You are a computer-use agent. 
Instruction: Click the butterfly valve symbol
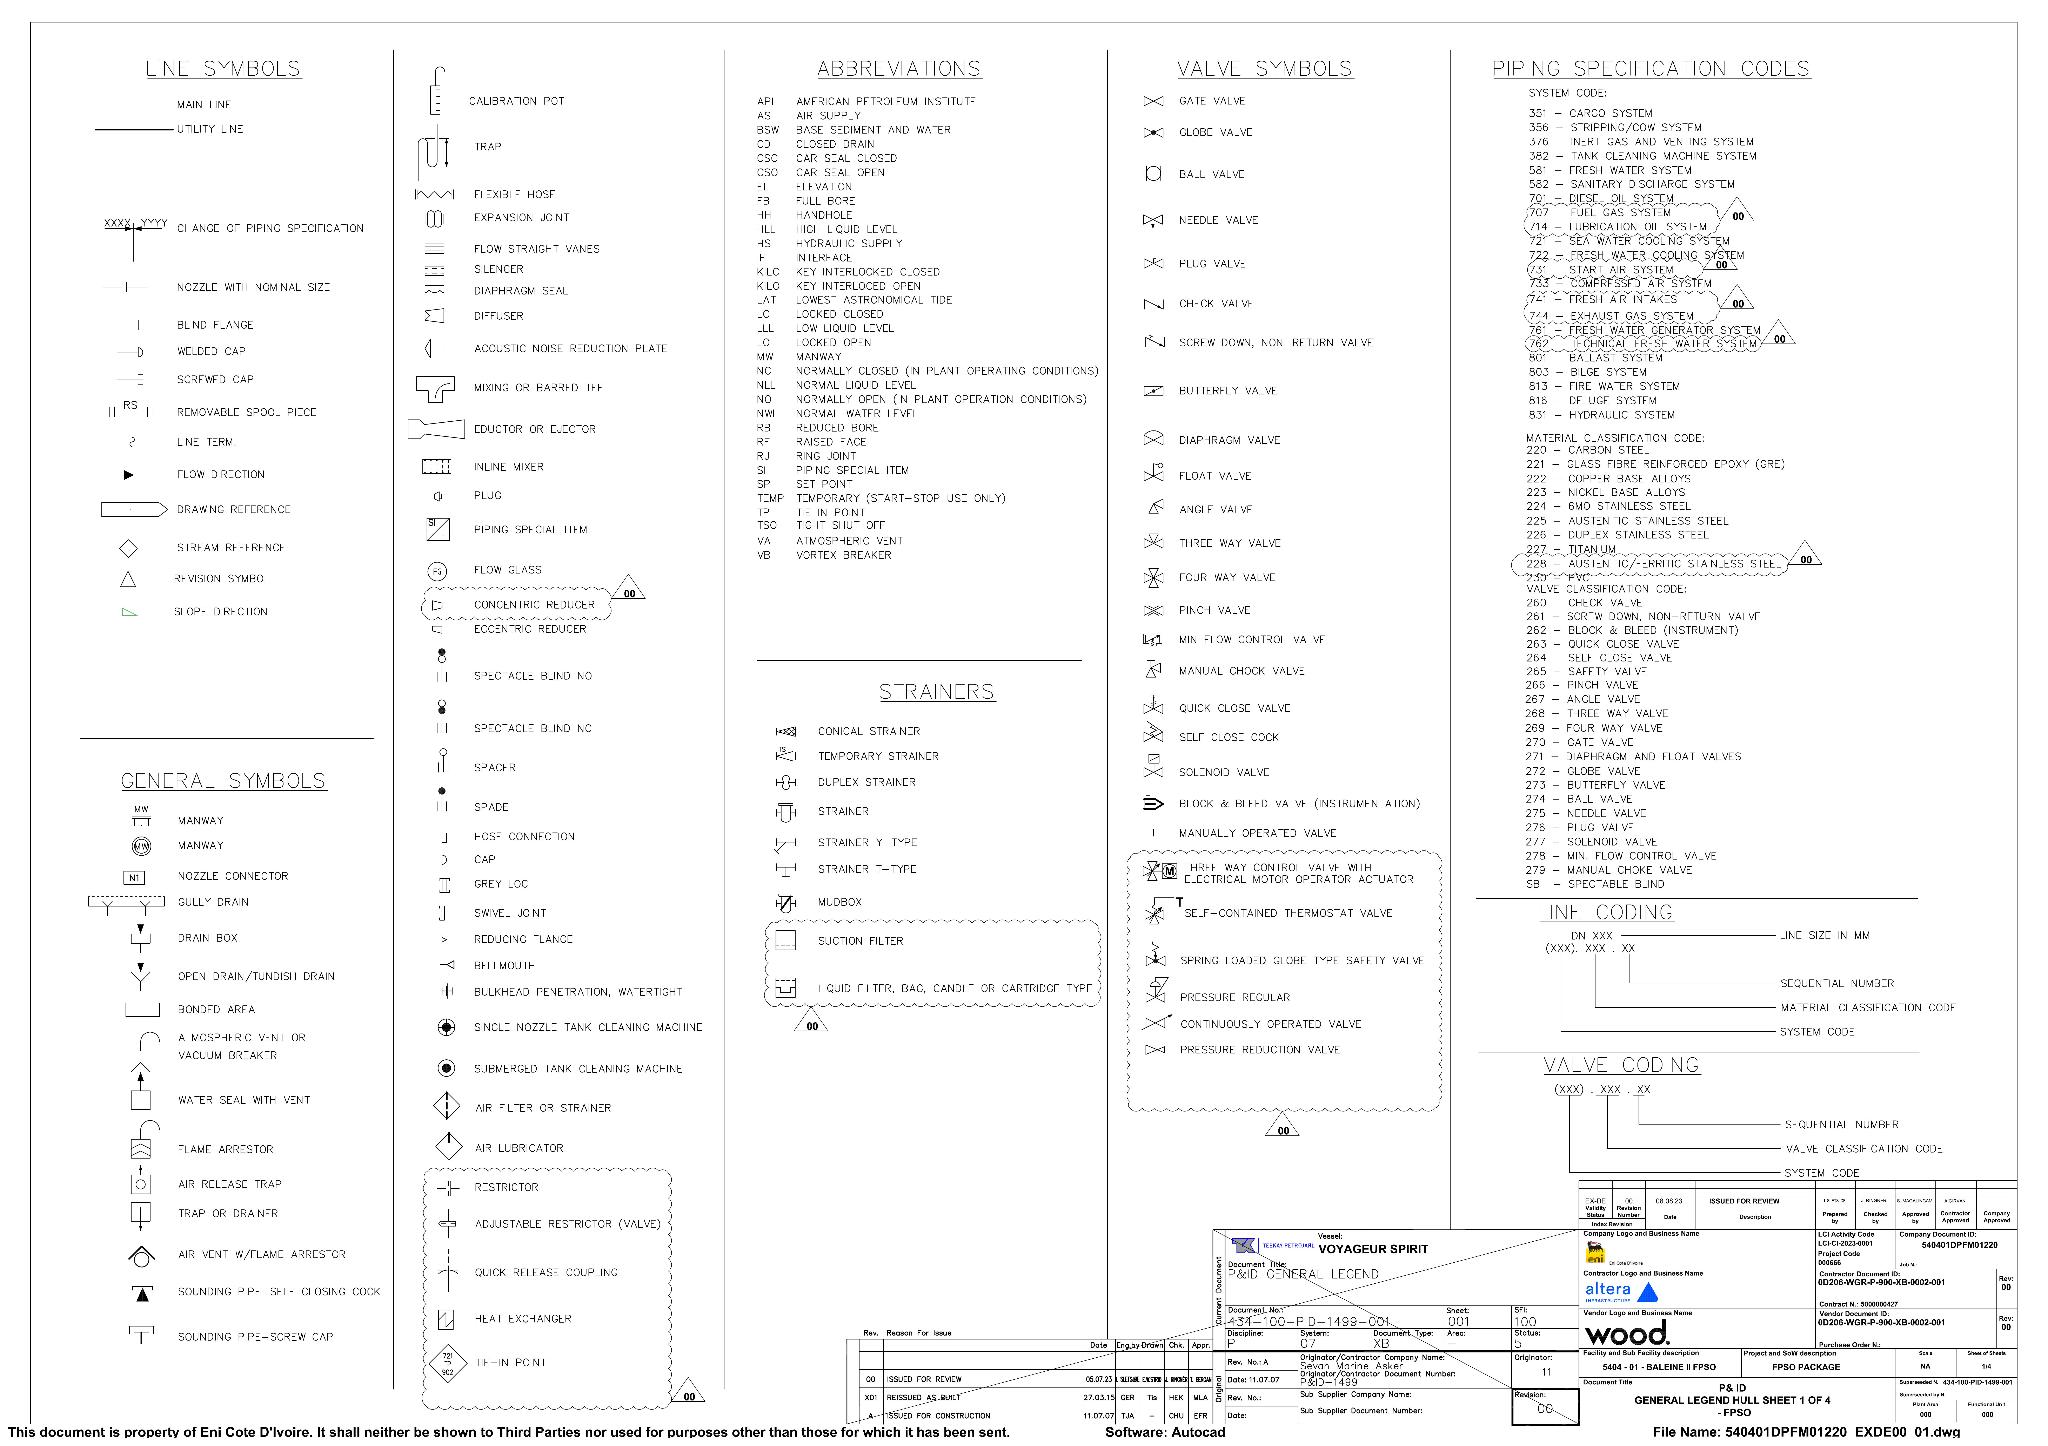(1153, 391)
